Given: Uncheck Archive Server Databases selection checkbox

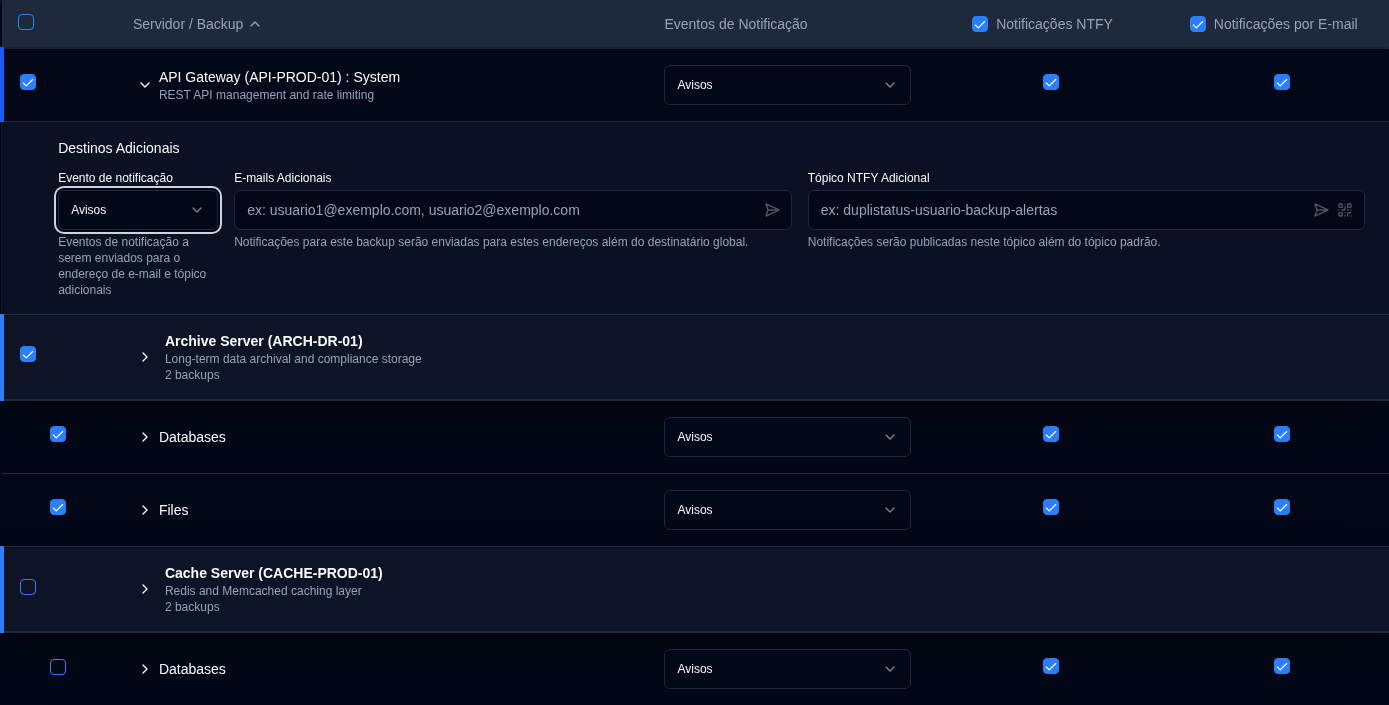Looking at the screenshot, I should click(58, 434).
